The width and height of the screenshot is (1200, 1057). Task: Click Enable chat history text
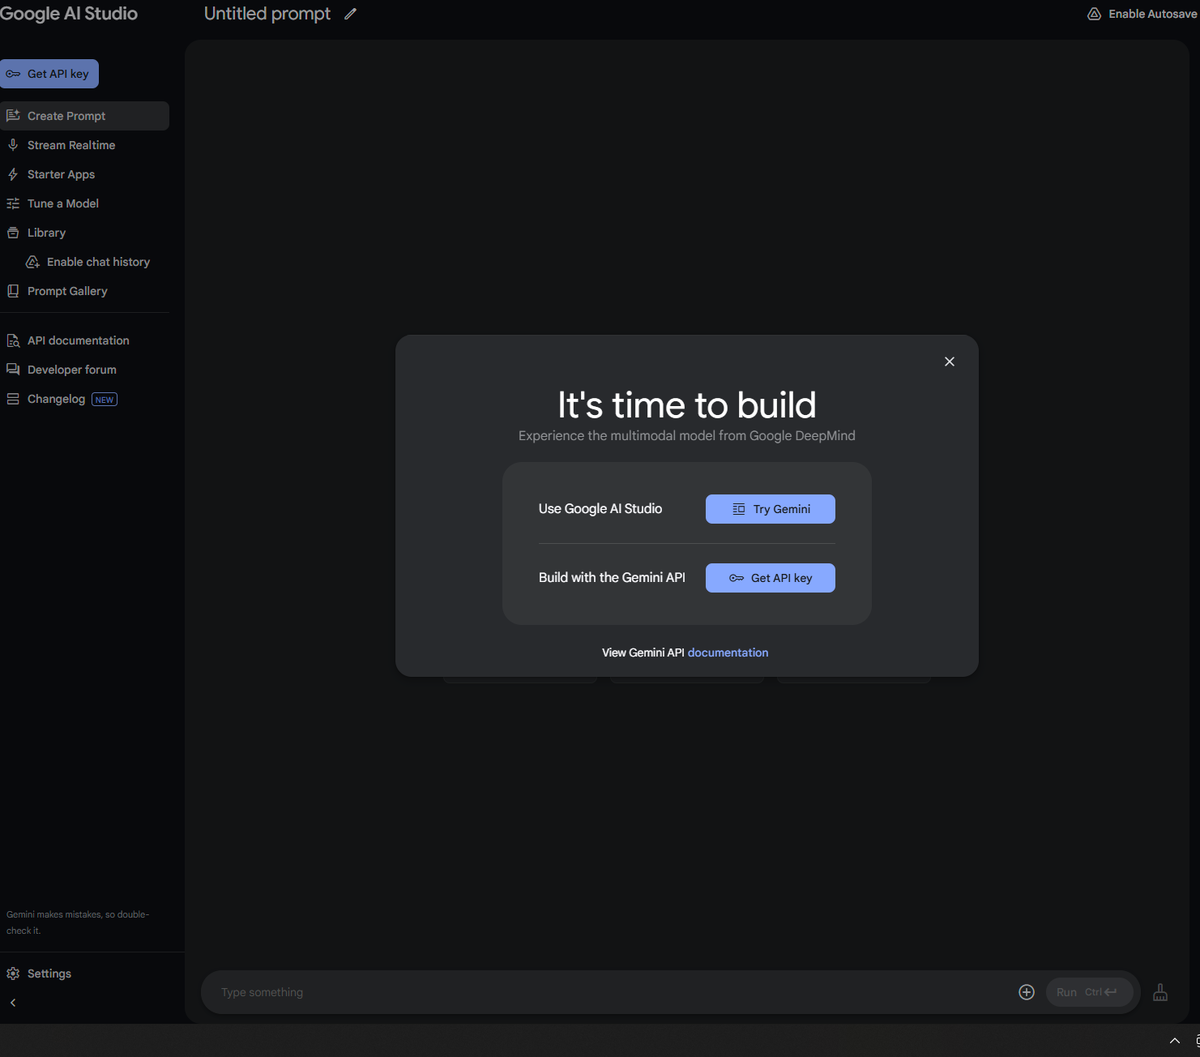tap(98, 262)
